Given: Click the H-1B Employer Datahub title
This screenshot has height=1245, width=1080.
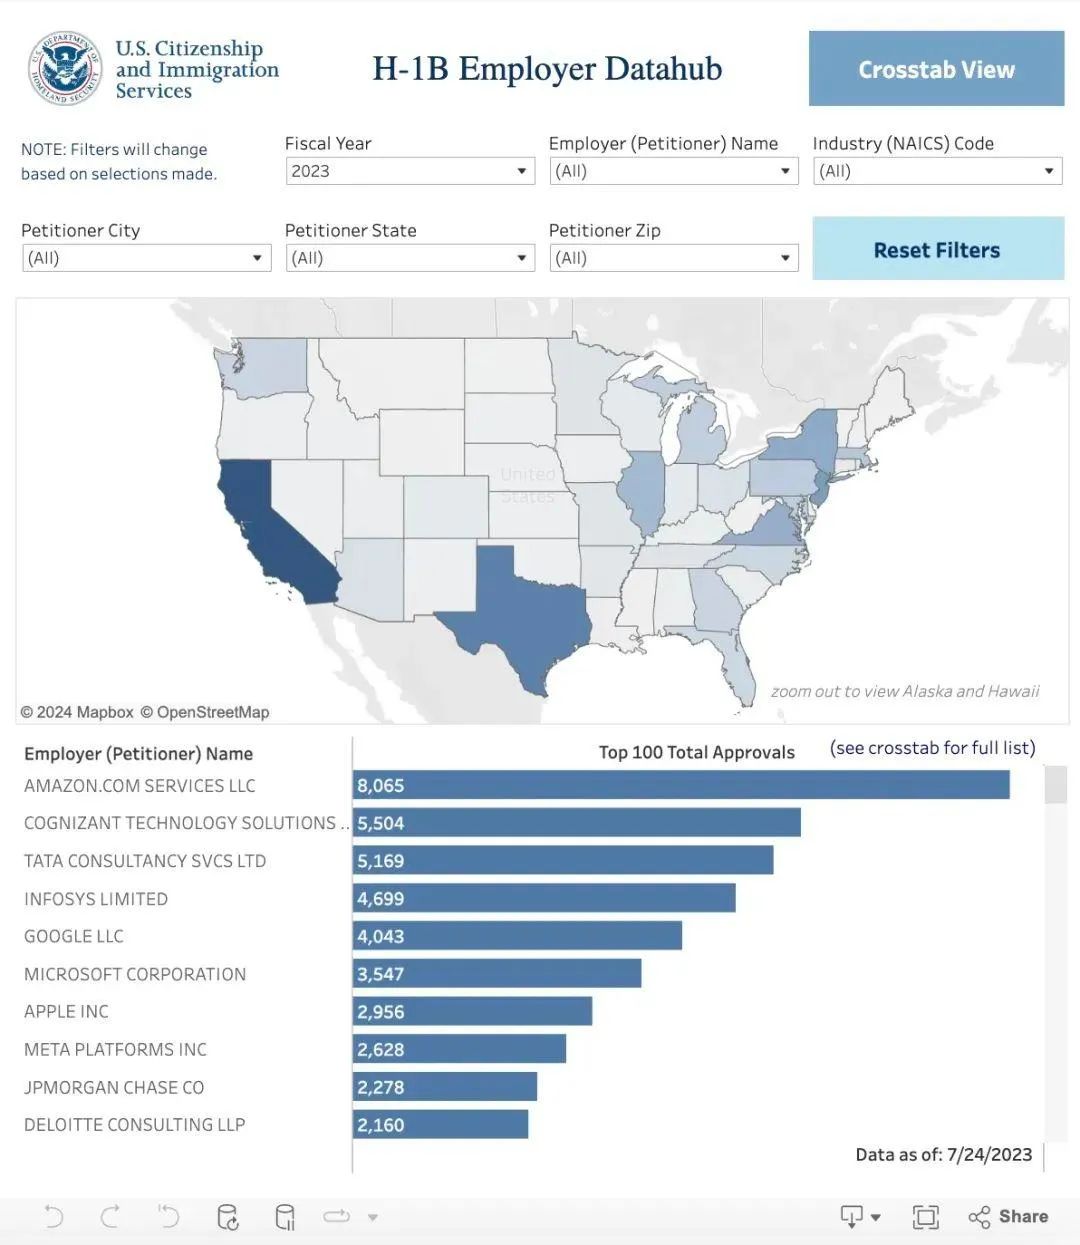Looking at the screenshot, I should coord(547,68).
